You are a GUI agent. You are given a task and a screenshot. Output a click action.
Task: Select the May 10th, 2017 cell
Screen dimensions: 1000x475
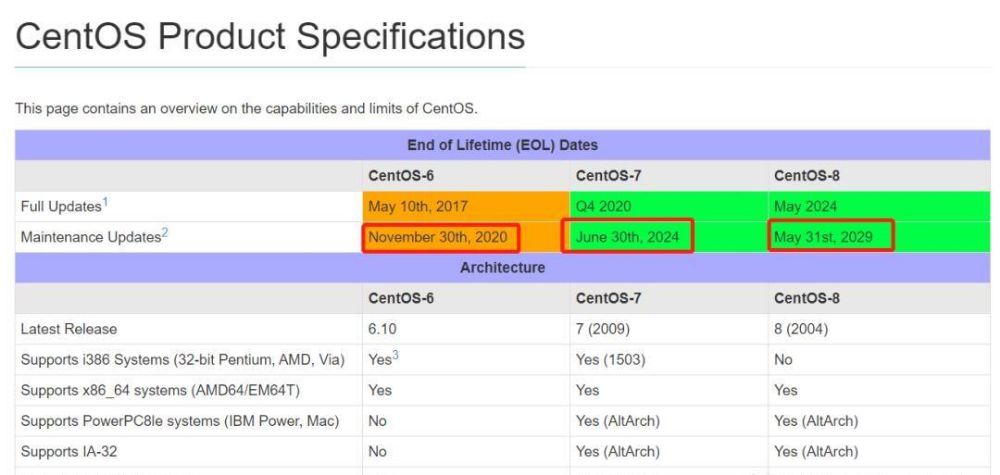click(x=466, y=207)
